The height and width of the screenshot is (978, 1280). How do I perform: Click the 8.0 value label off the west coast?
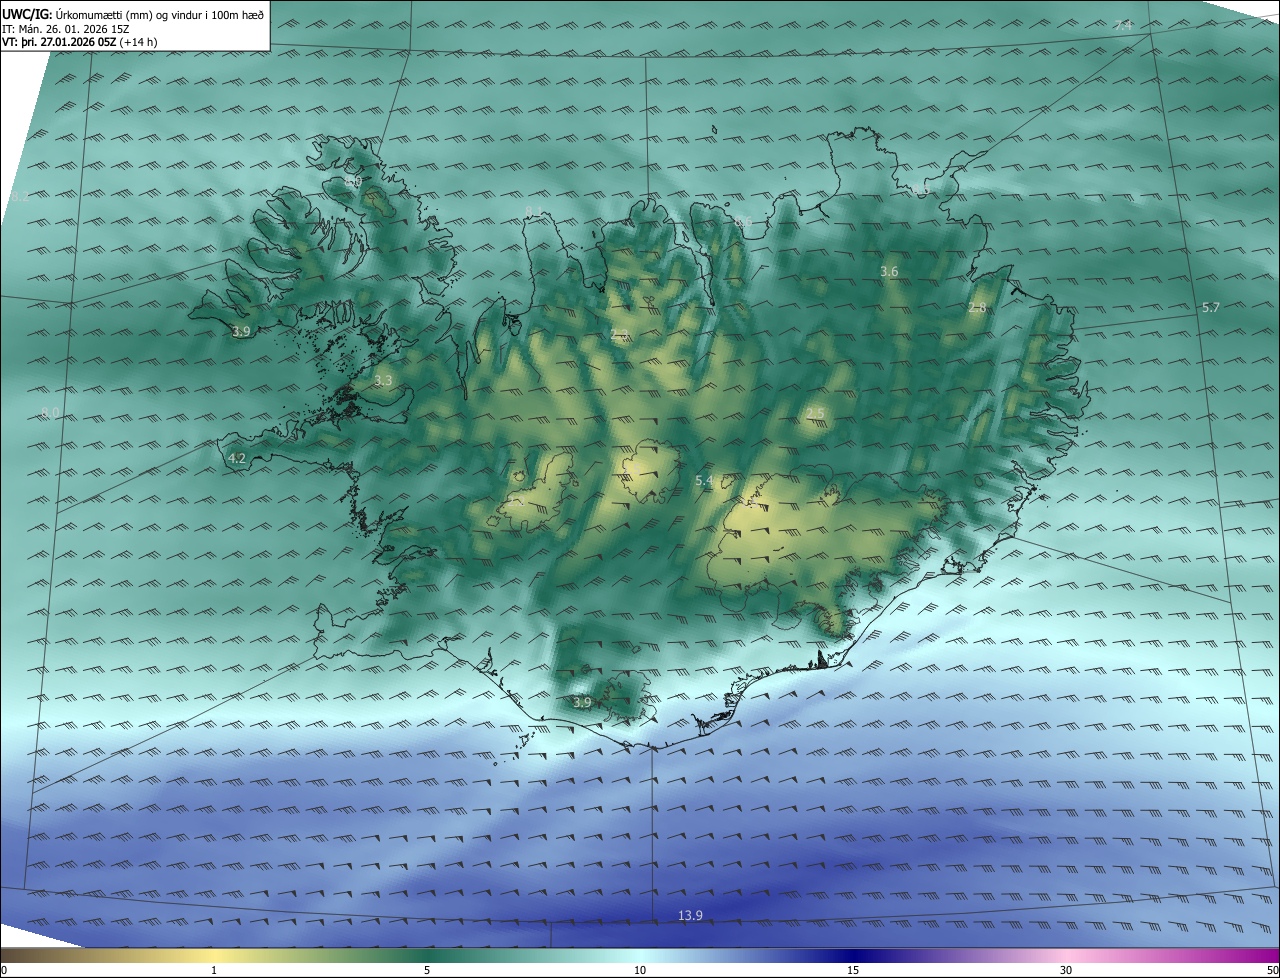[x=50, y=413]
